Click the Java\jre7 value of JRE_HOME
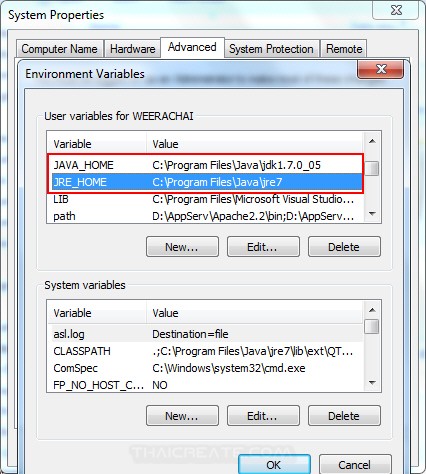The width and height of the screenshot is (426, 474). point(217,182)
